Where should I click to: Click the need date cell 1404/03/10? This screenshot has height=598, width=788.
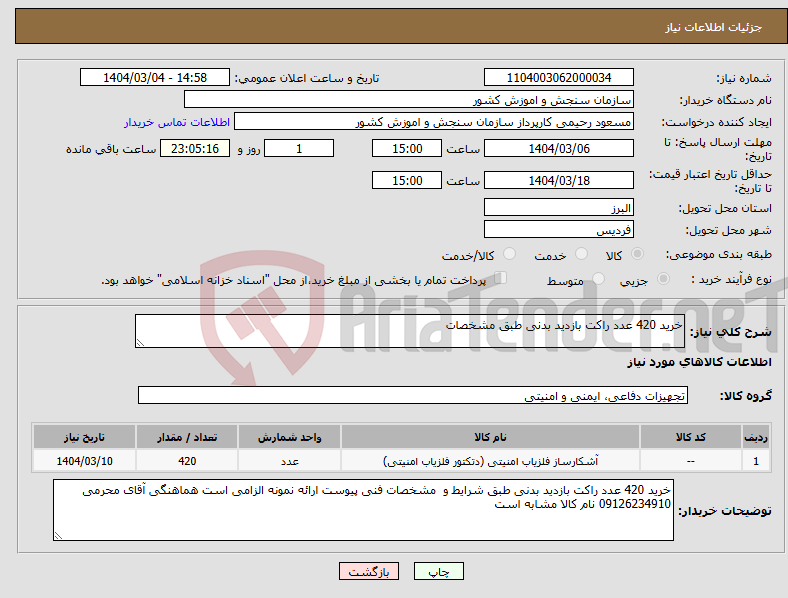84,461
